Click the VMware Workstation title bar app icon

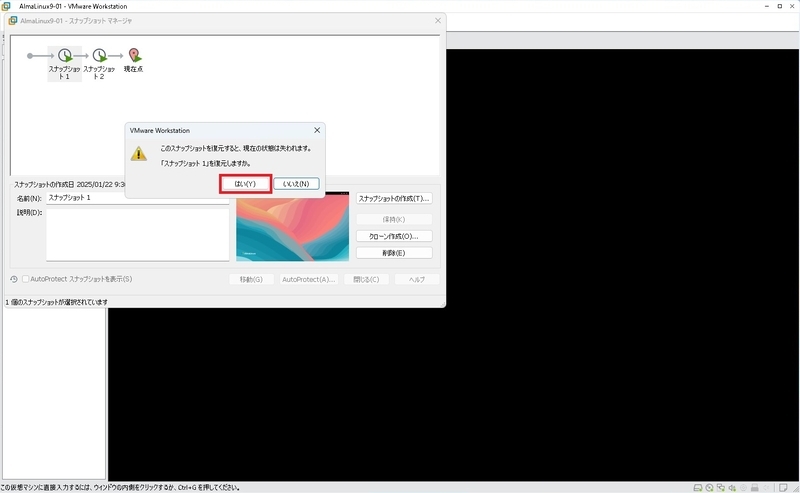[6, 6]
